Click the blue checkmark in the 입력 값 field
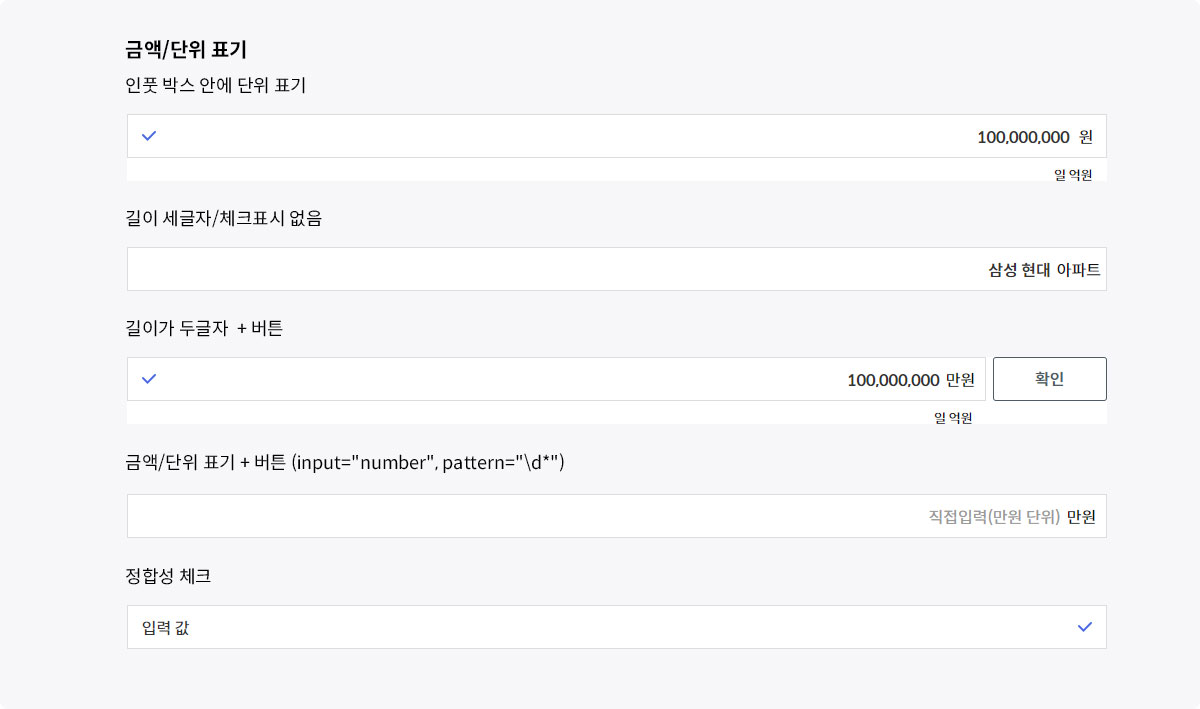 (1085, 627)
